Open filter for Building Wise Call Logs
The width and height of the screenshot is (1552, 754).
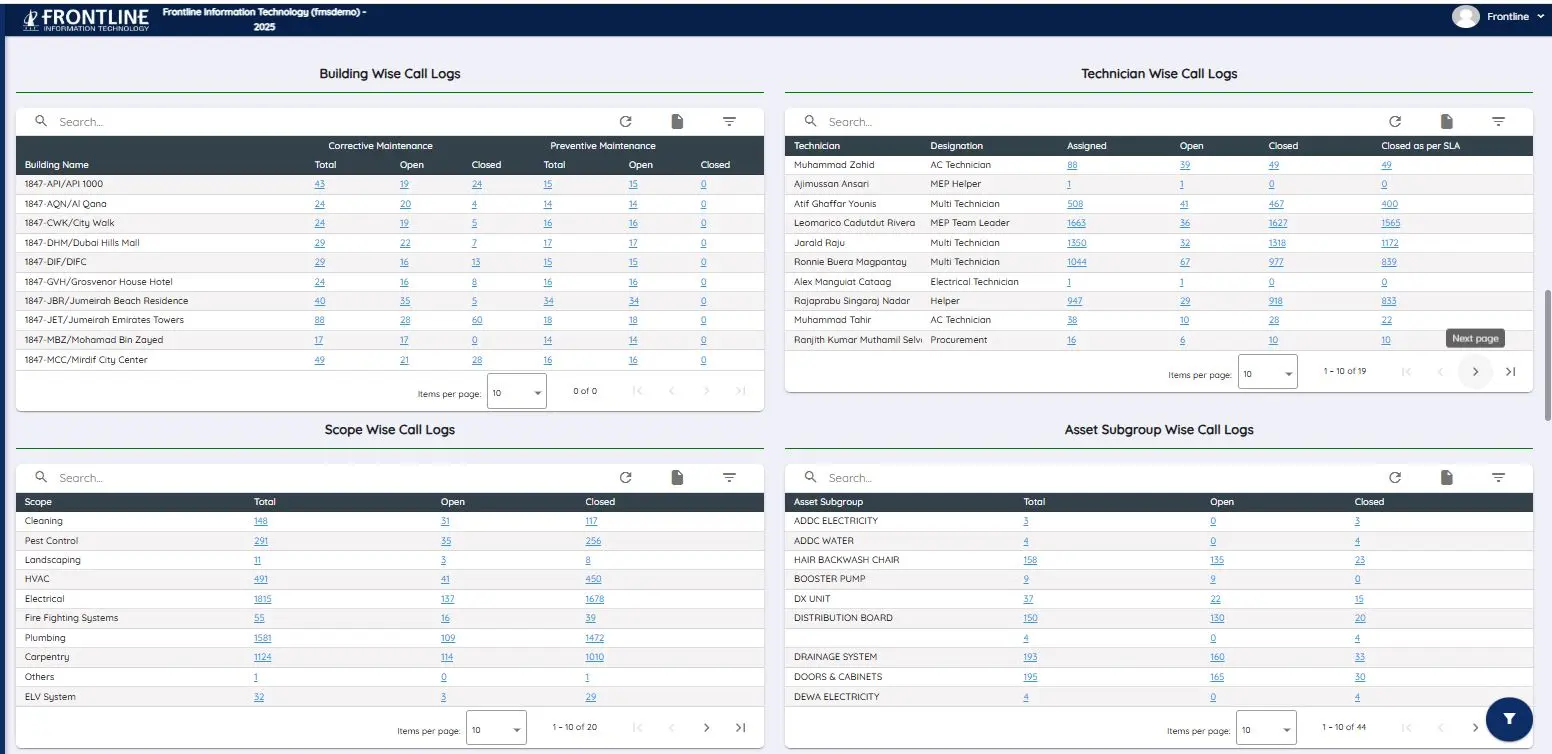[730, 121]
